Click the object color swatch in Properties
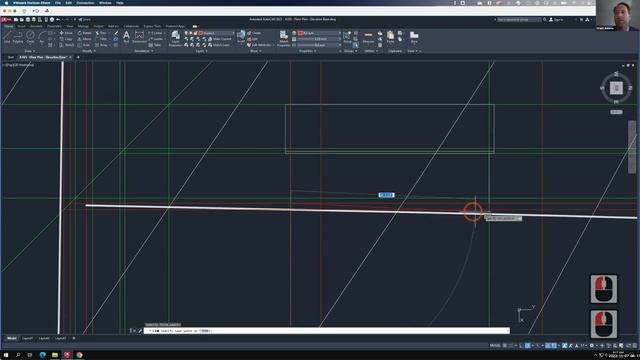The width and height of the screenshot is (640, 360). click(300, 33)
